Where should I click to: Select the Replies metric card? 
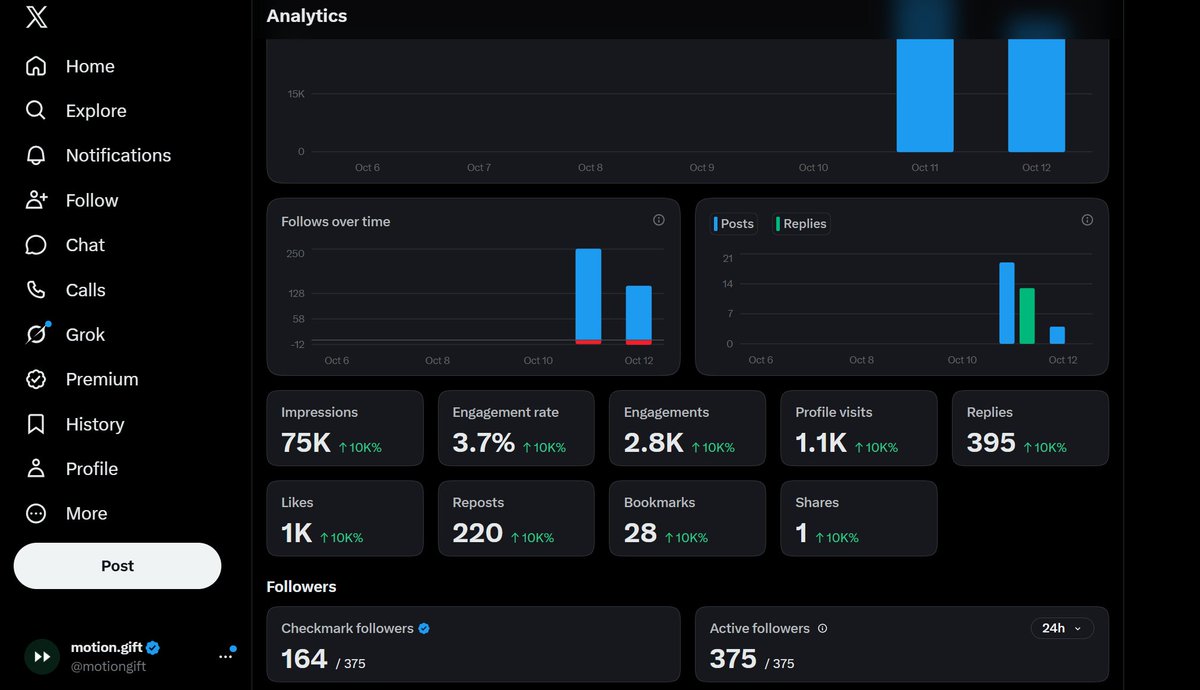pos(1030,428)
